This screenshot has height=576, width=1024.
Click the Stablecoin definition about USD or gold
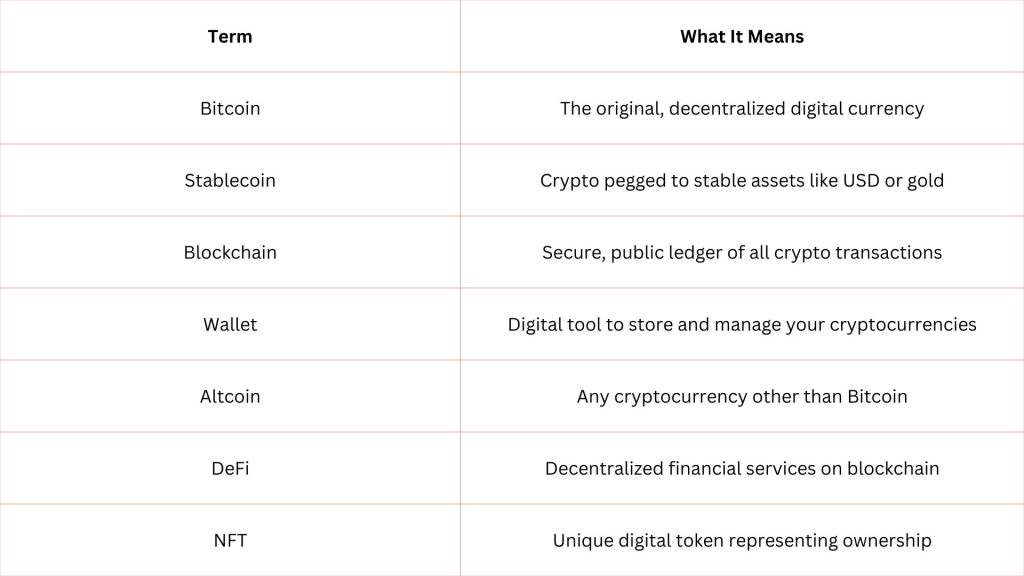(x=742, y=180)
